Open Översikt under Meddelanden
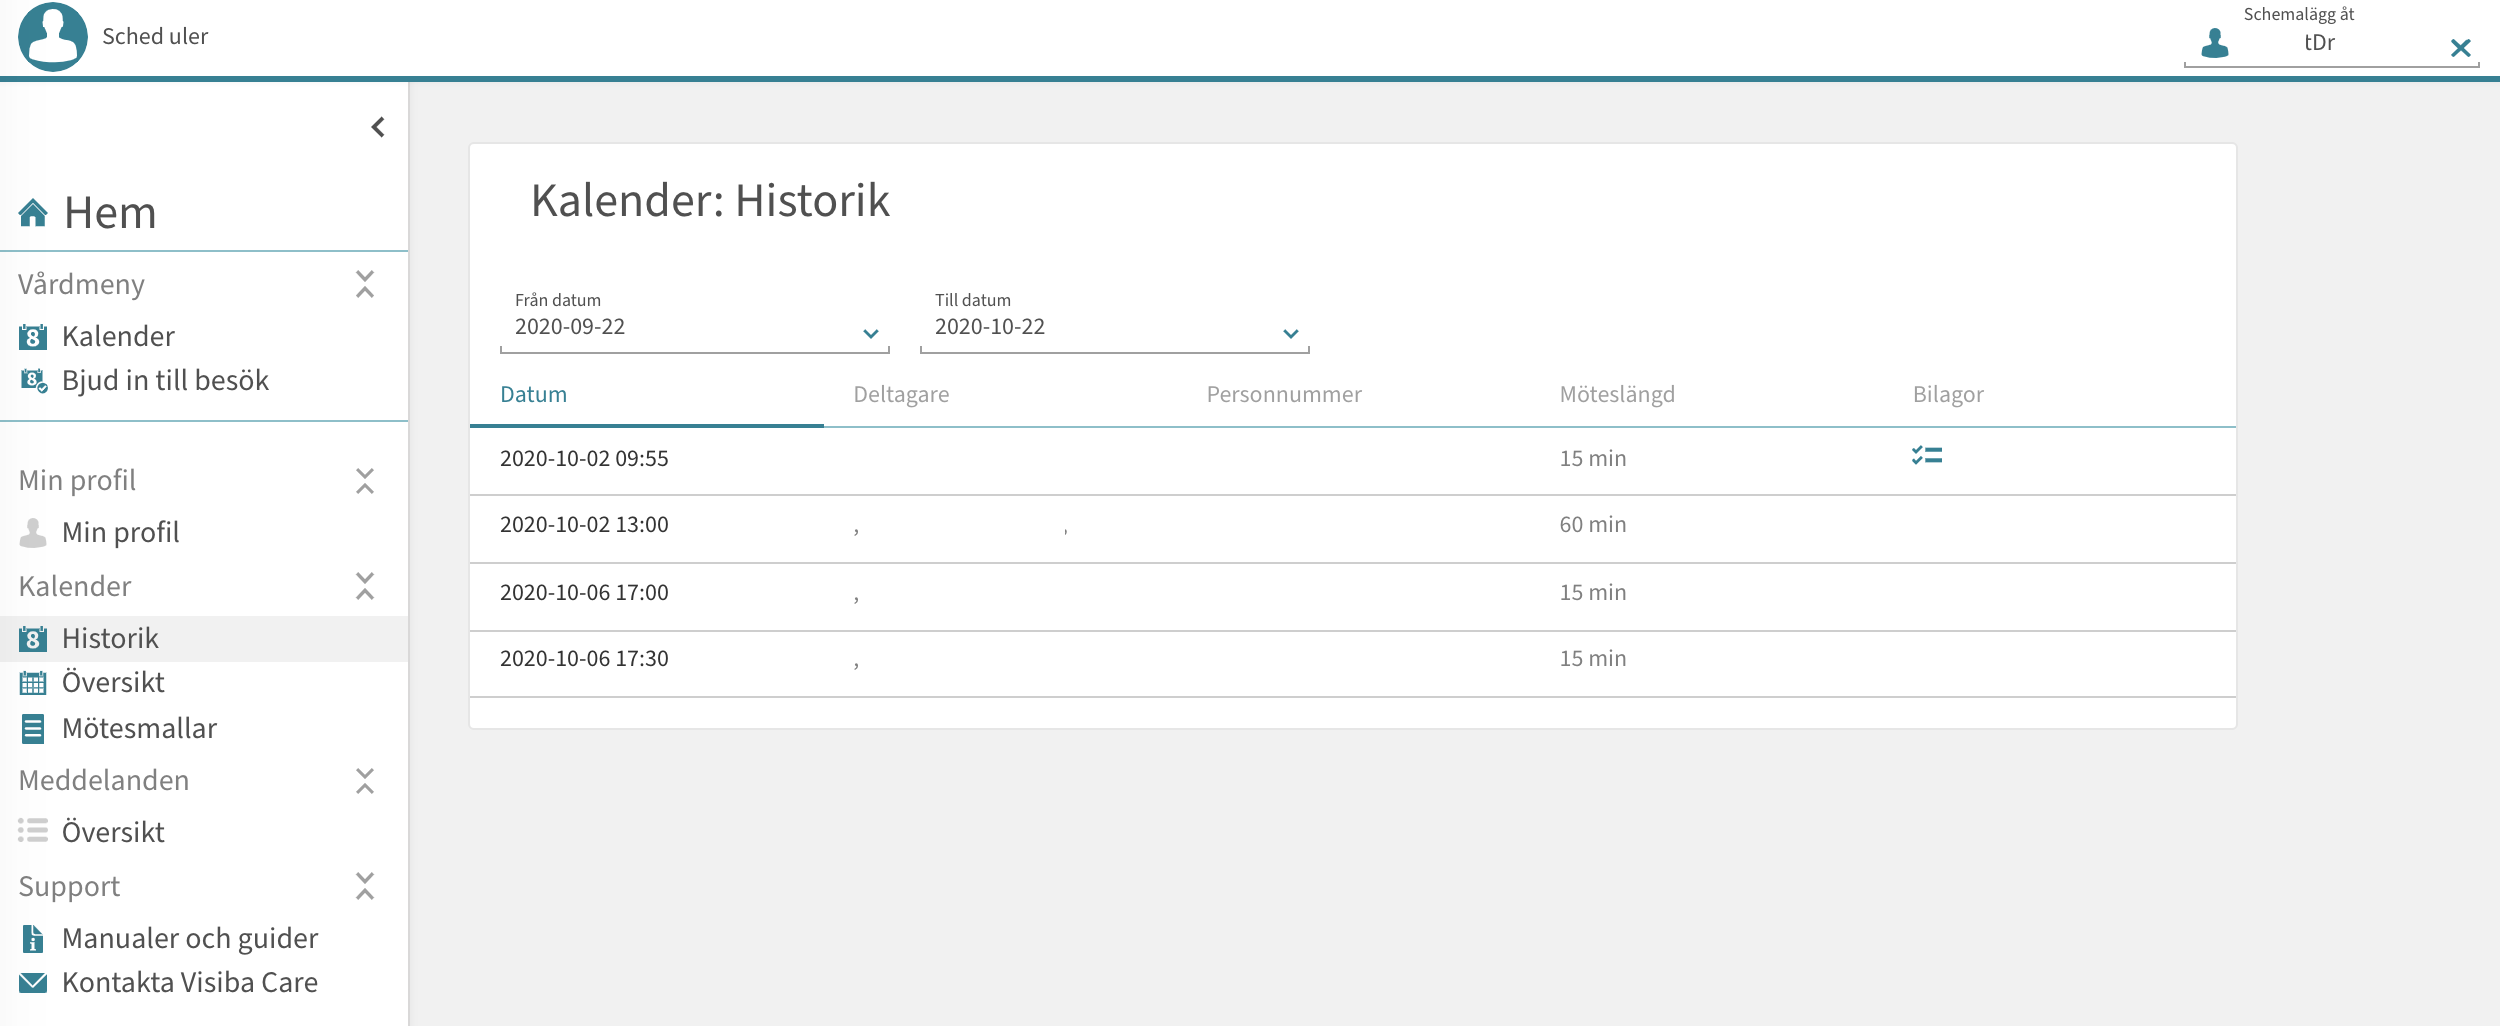Image resolution: width=2500 pixels, height=1026 pixels. coord(113,833)
